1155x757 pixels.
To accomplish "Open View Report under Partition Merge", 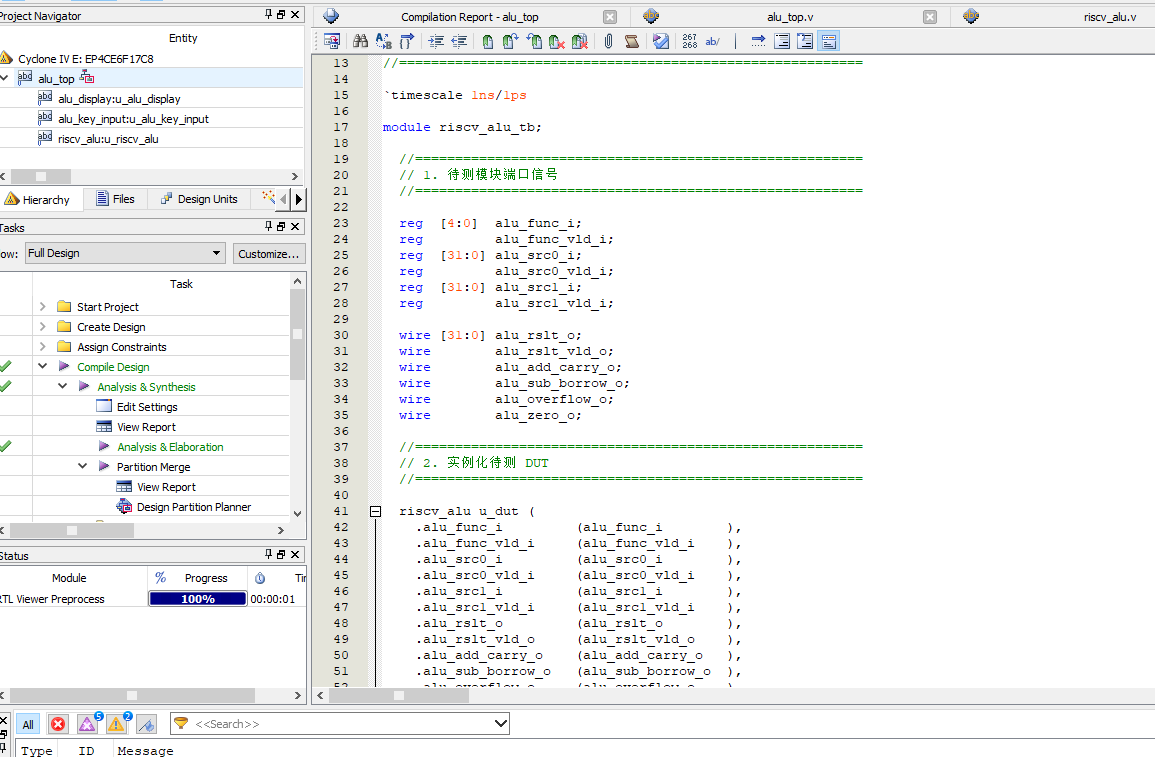I will pos(166,487).
